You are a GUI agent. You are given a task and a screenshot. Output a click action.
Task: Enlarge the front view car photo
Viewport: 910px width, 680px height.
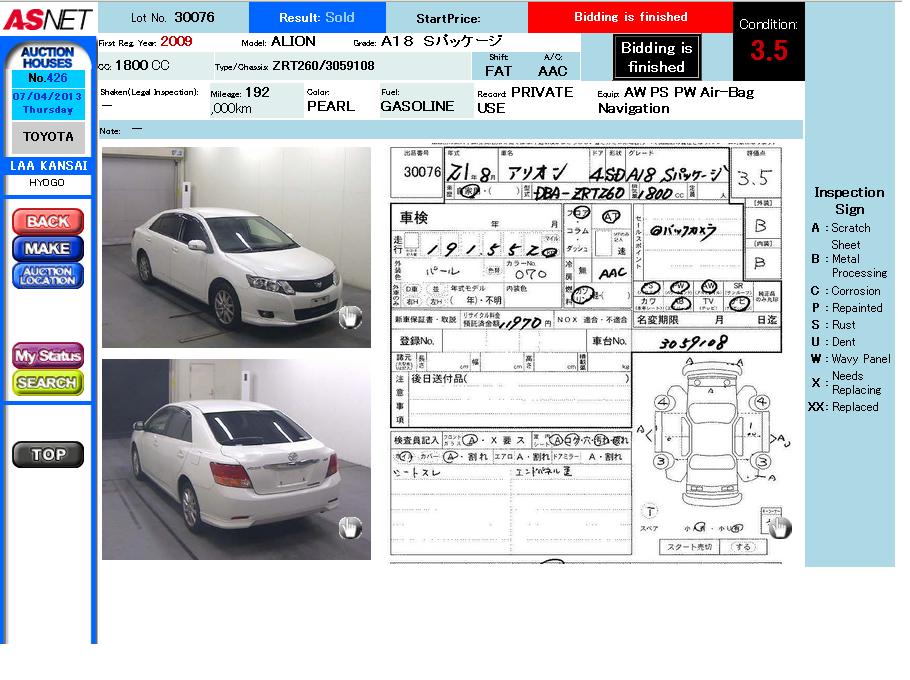coord(236,247)
